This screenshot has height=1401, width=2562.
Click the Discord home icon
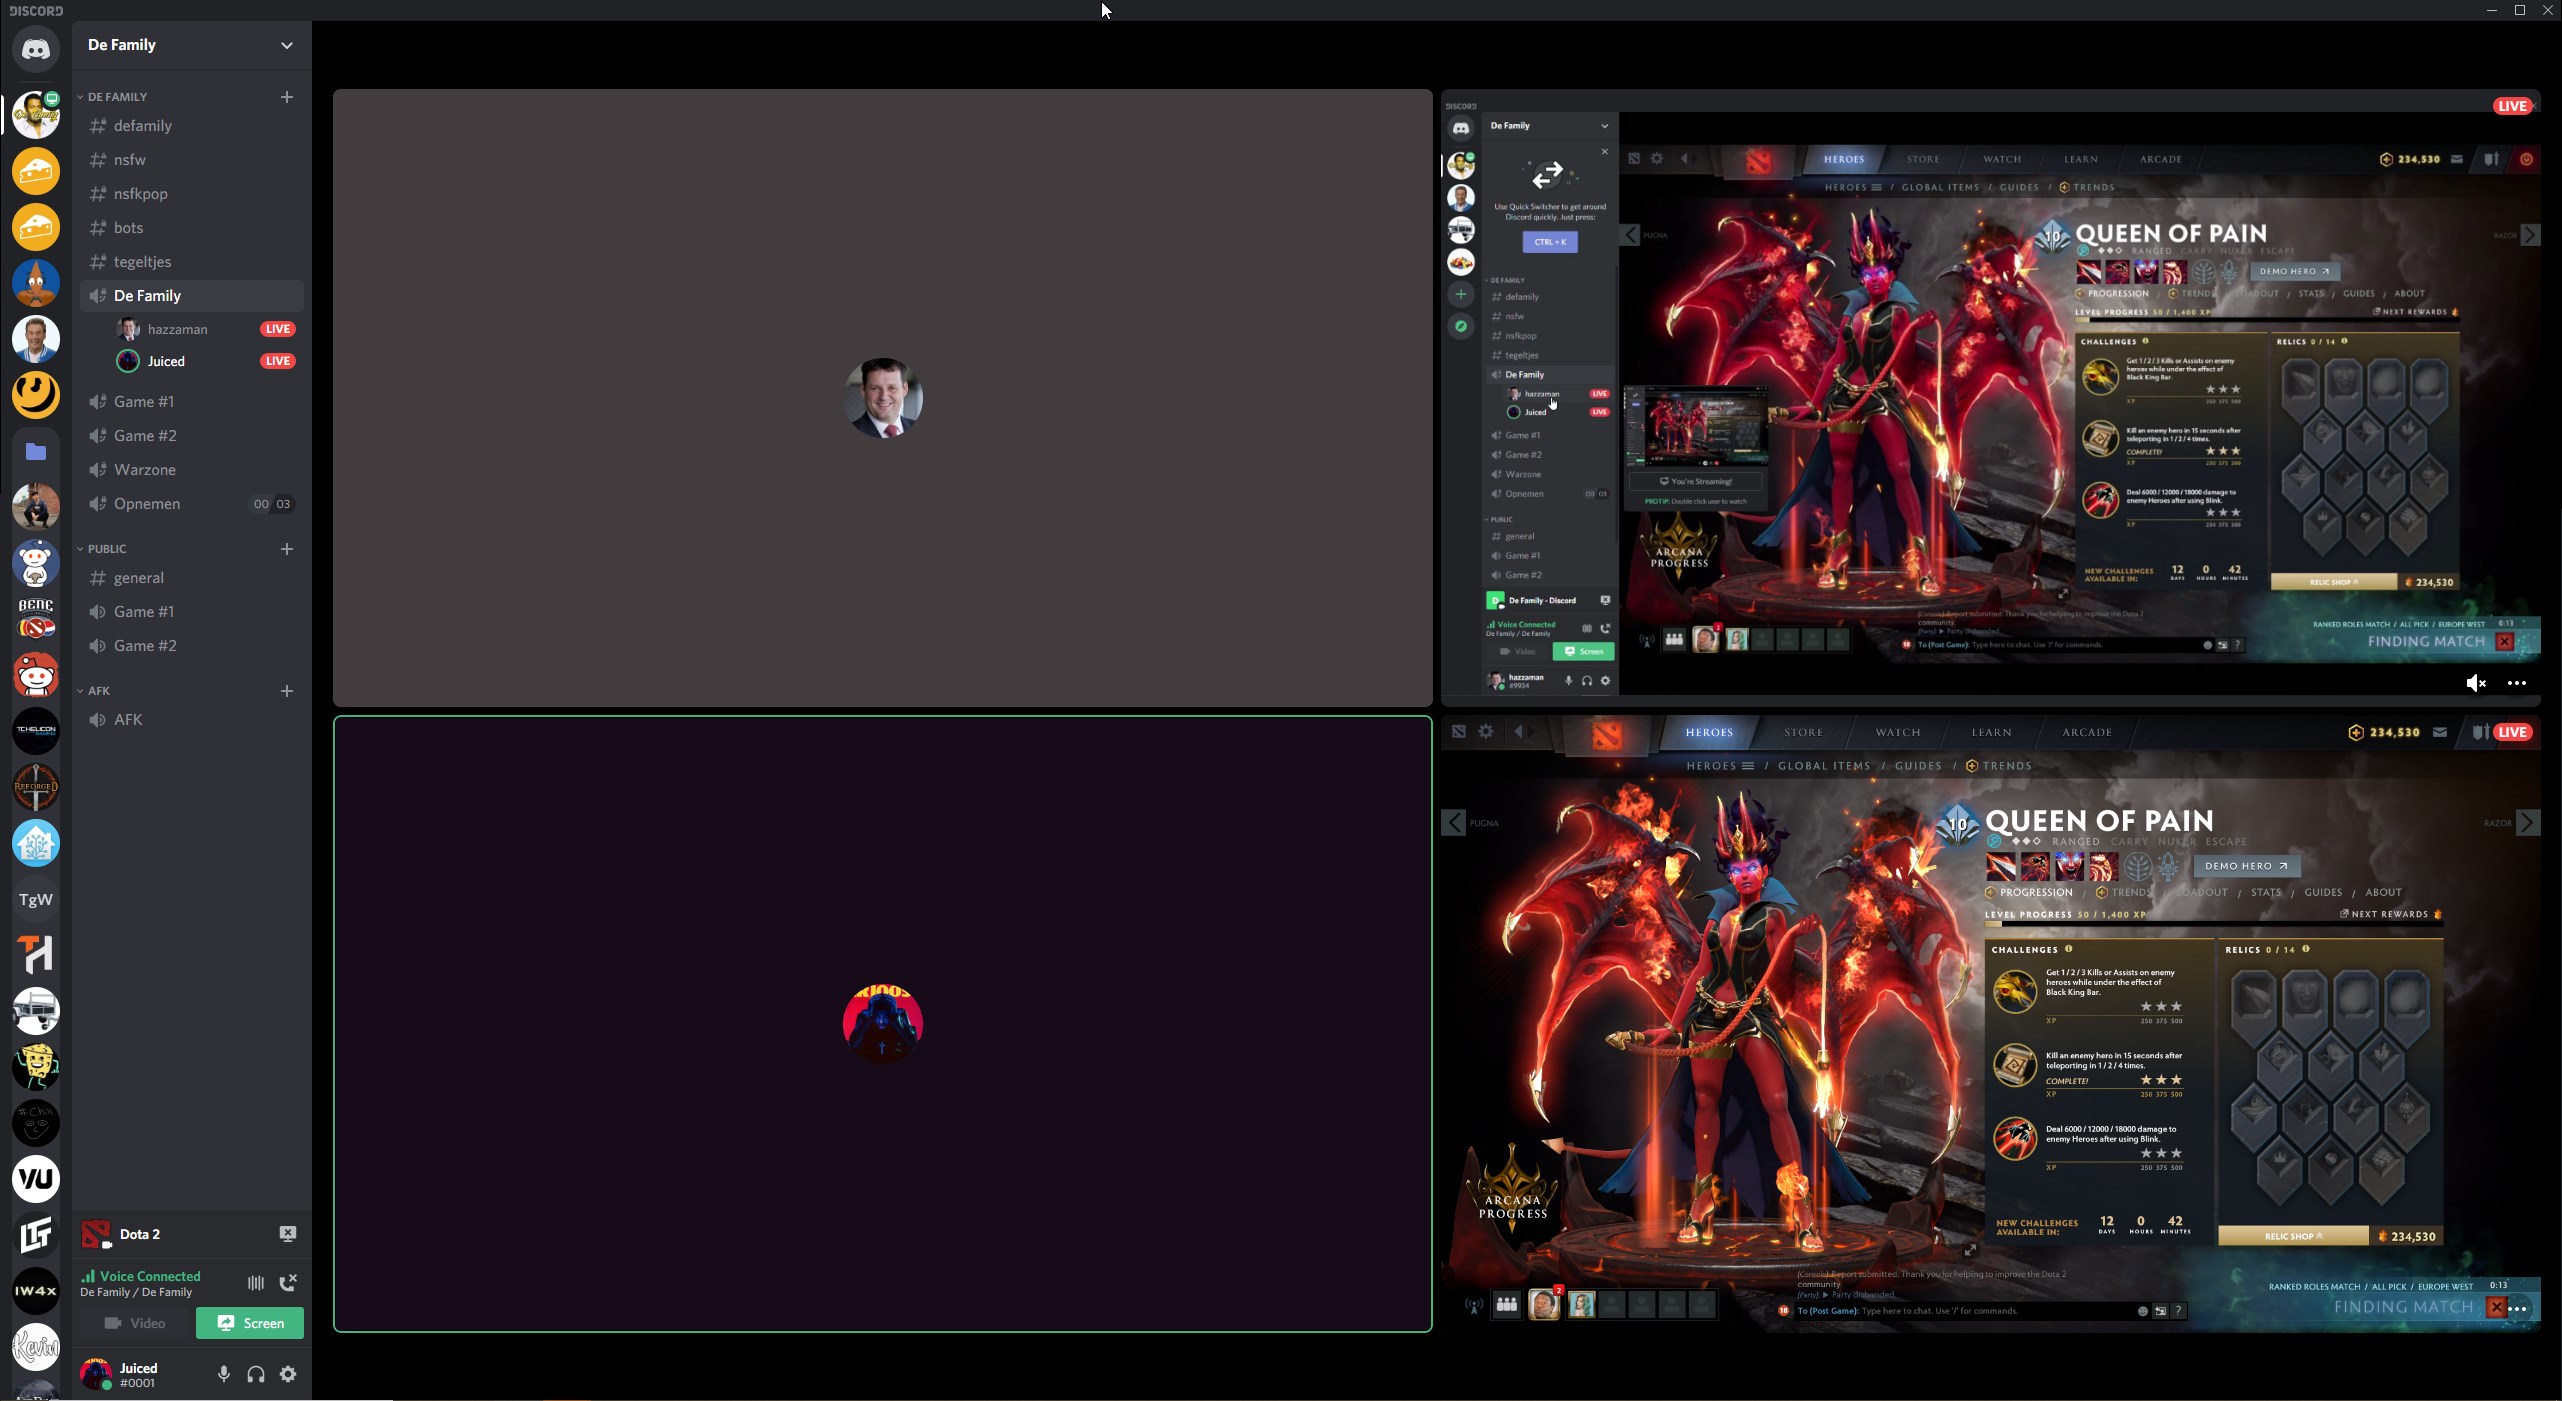coord(36,49)
